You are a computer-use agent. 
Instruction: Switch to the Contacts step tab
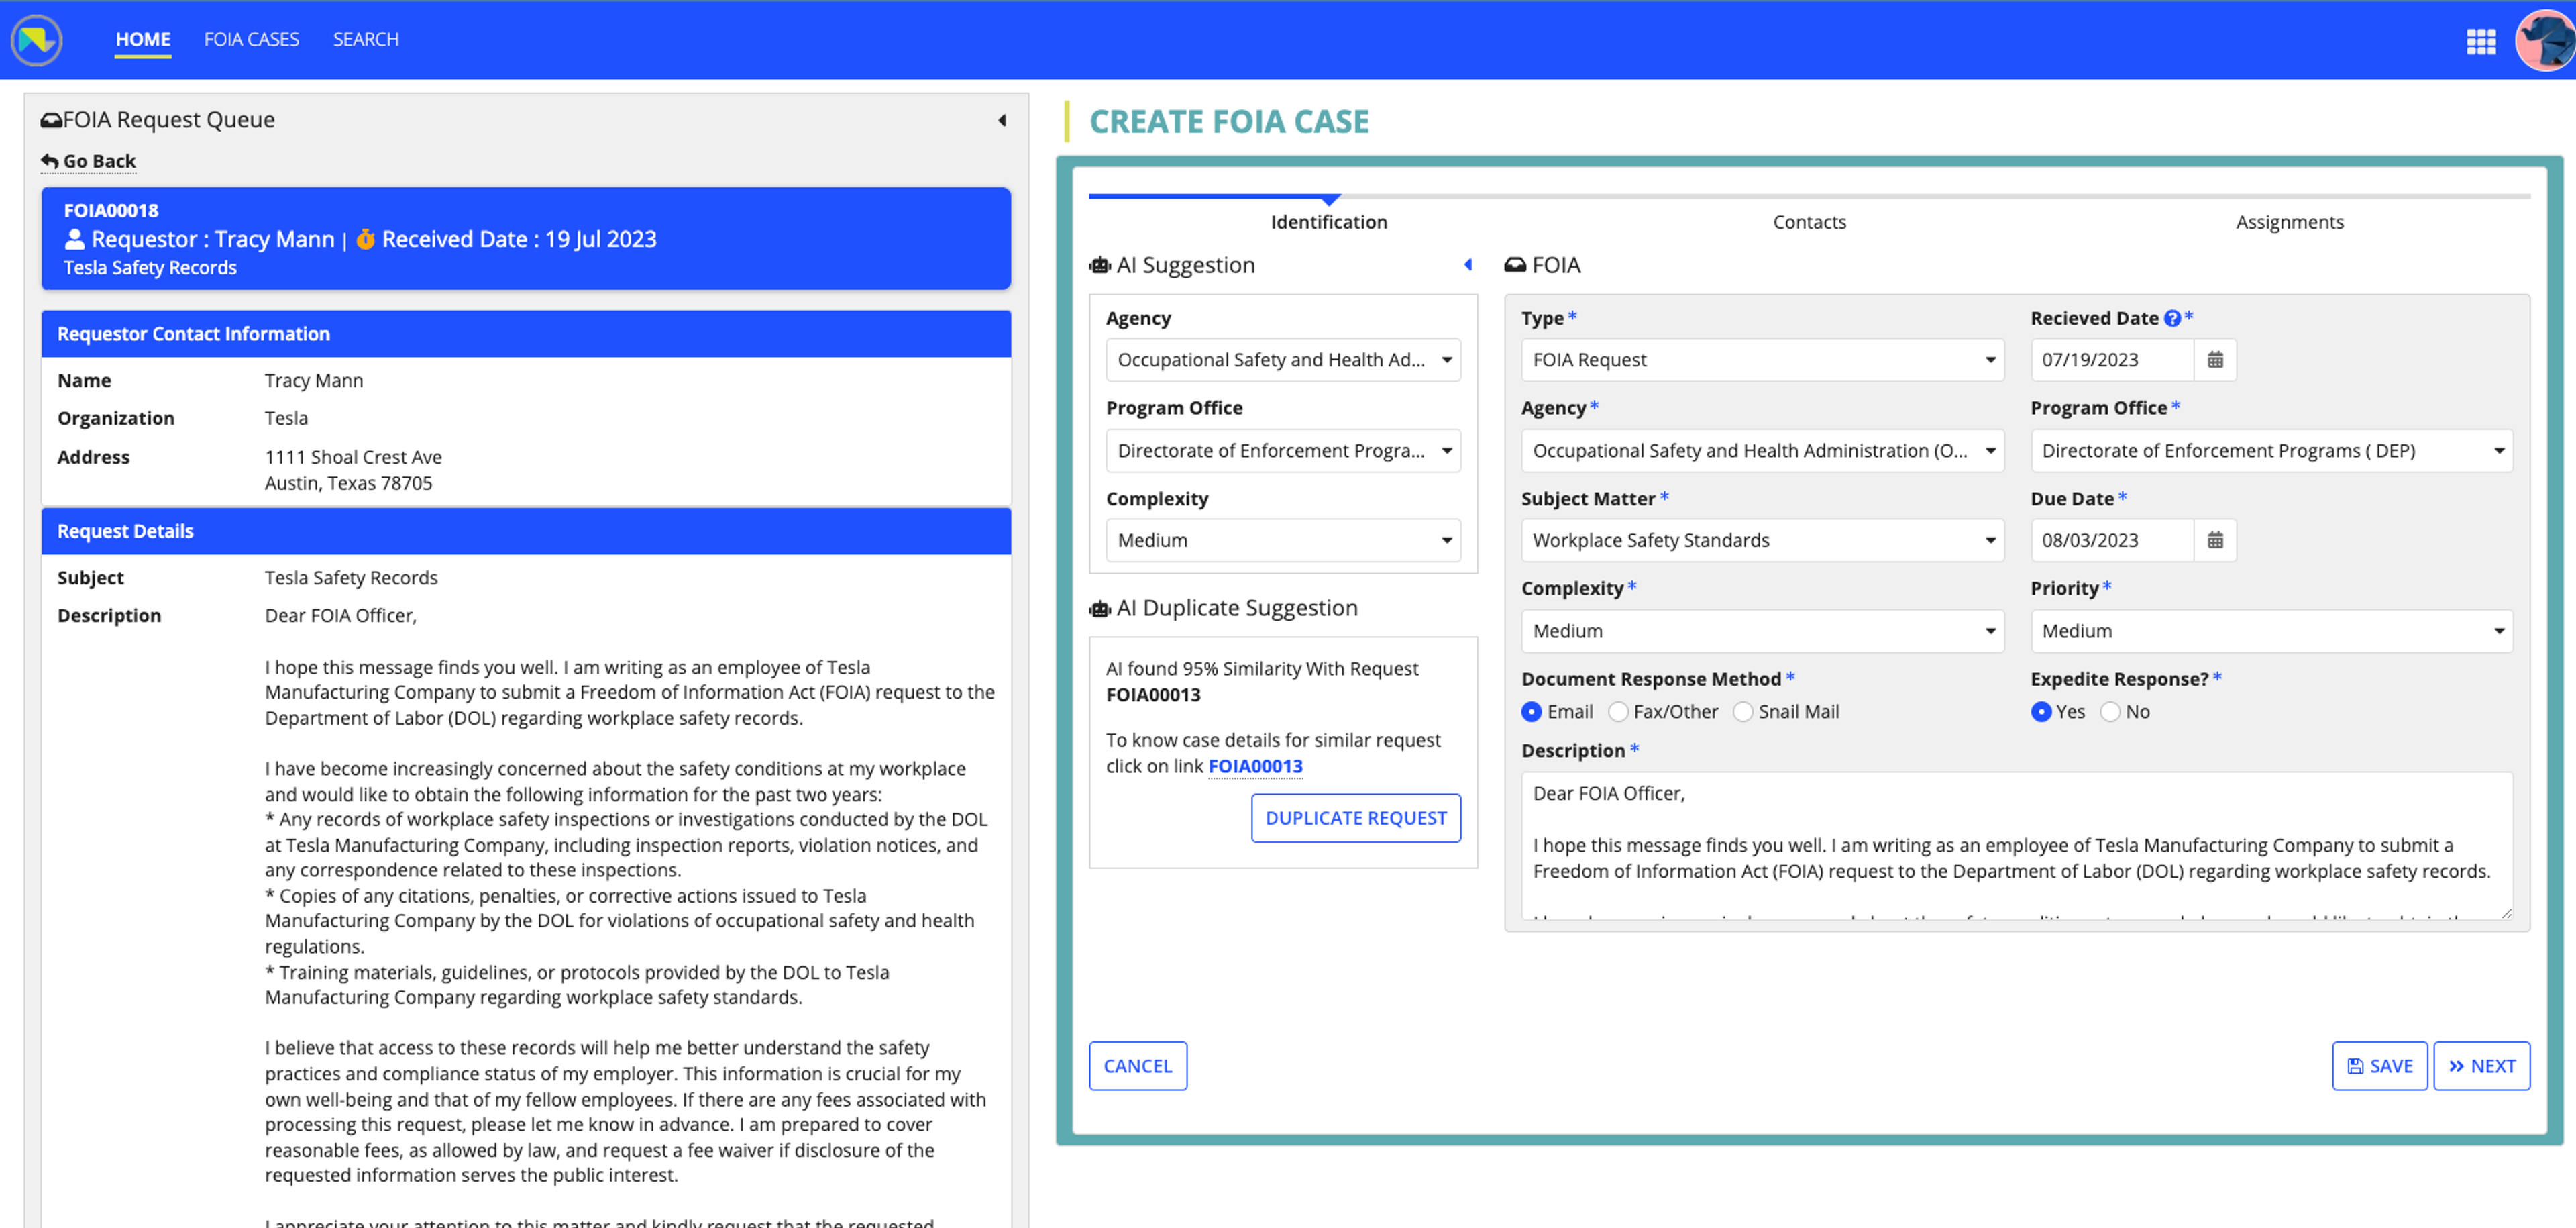pos(1809,222)
